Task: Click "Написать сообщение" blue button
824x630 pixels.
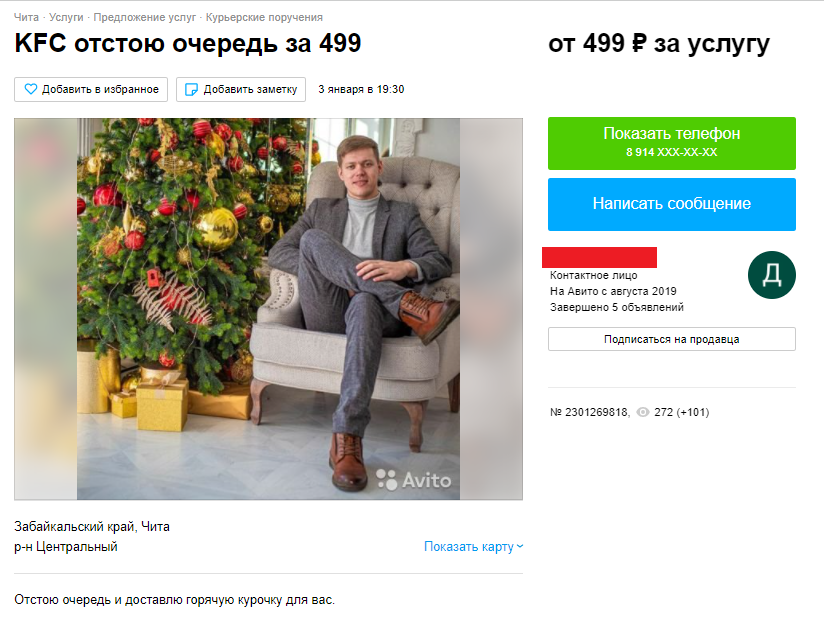Action: [x=672, y=204]
